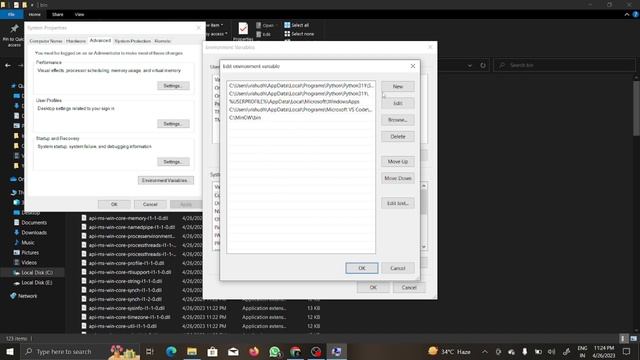
Task: Click the Move Up button
Action: point(398,162)
